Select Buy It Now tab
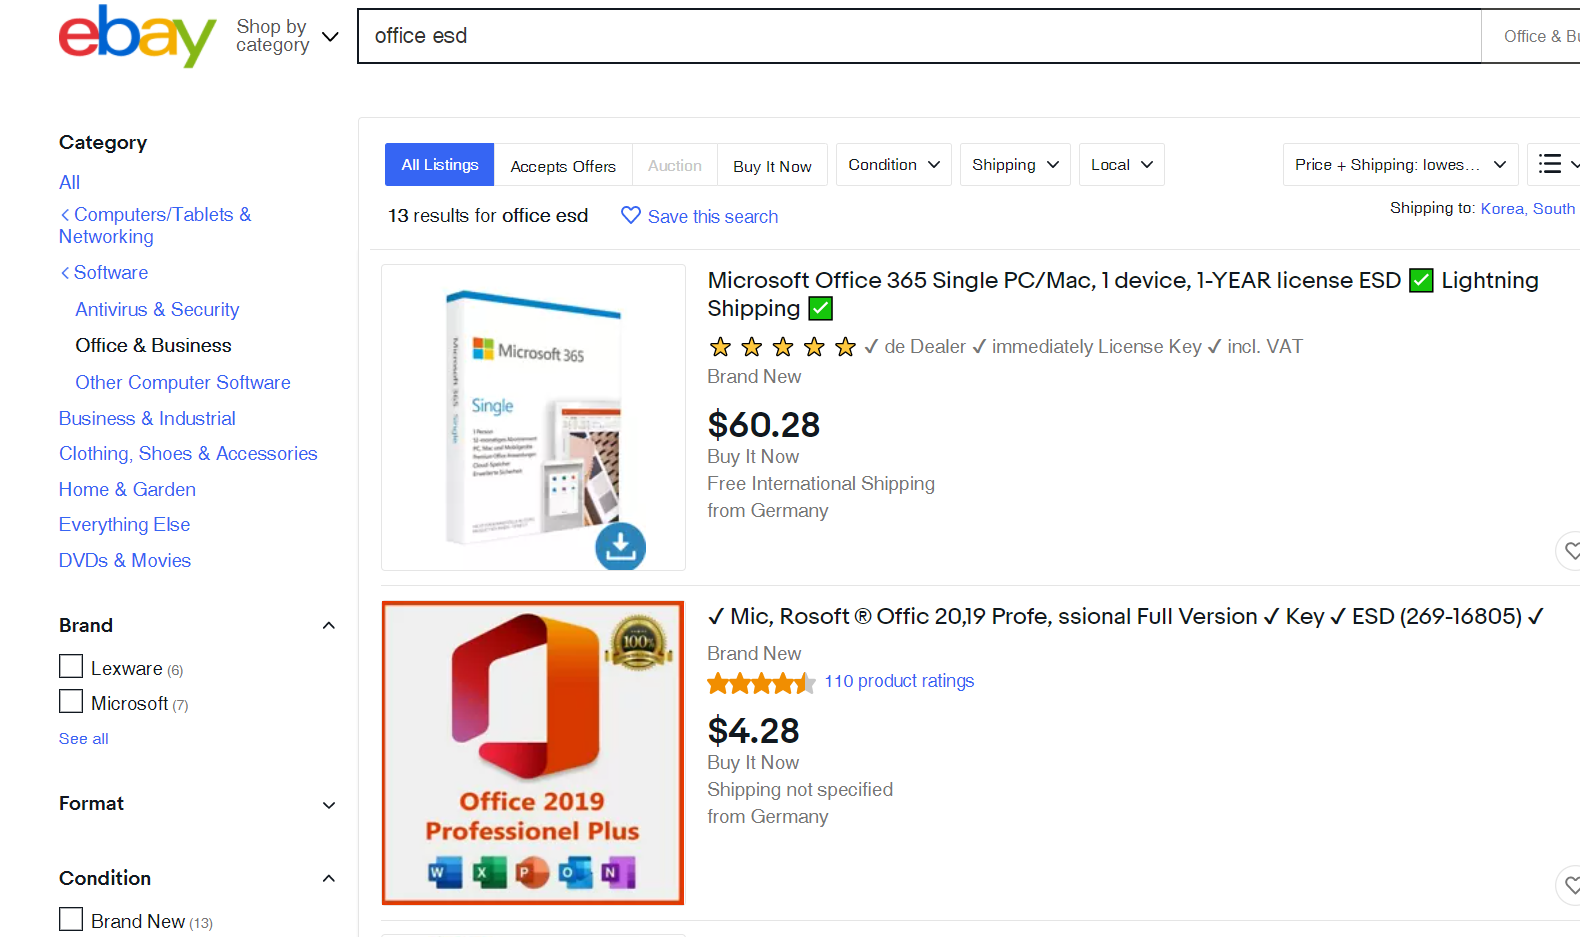This screenshot has width=1580, height=937. point(772,166)
